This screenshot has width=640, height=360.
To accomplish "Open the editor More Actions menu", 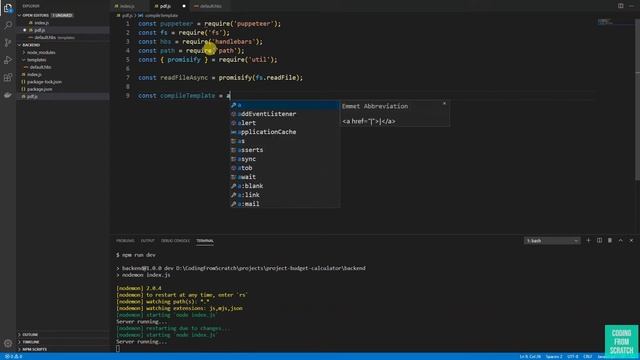I will click(x=632, y=6).
